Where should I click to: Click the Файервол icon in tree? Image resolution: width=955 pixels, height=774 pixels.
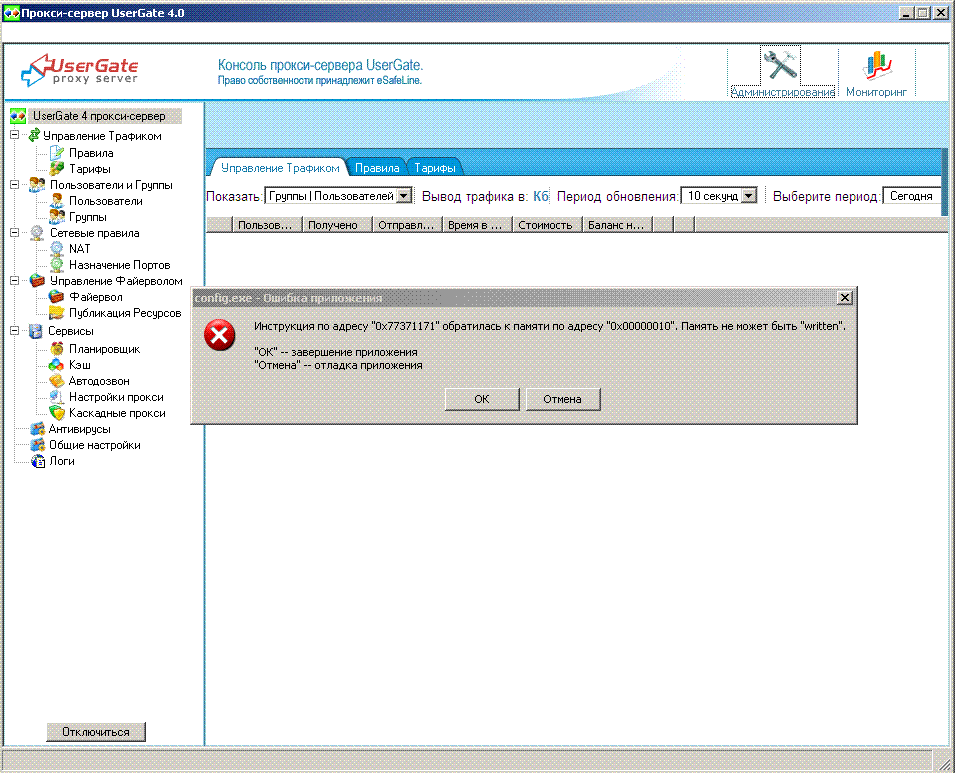point(57,297)
